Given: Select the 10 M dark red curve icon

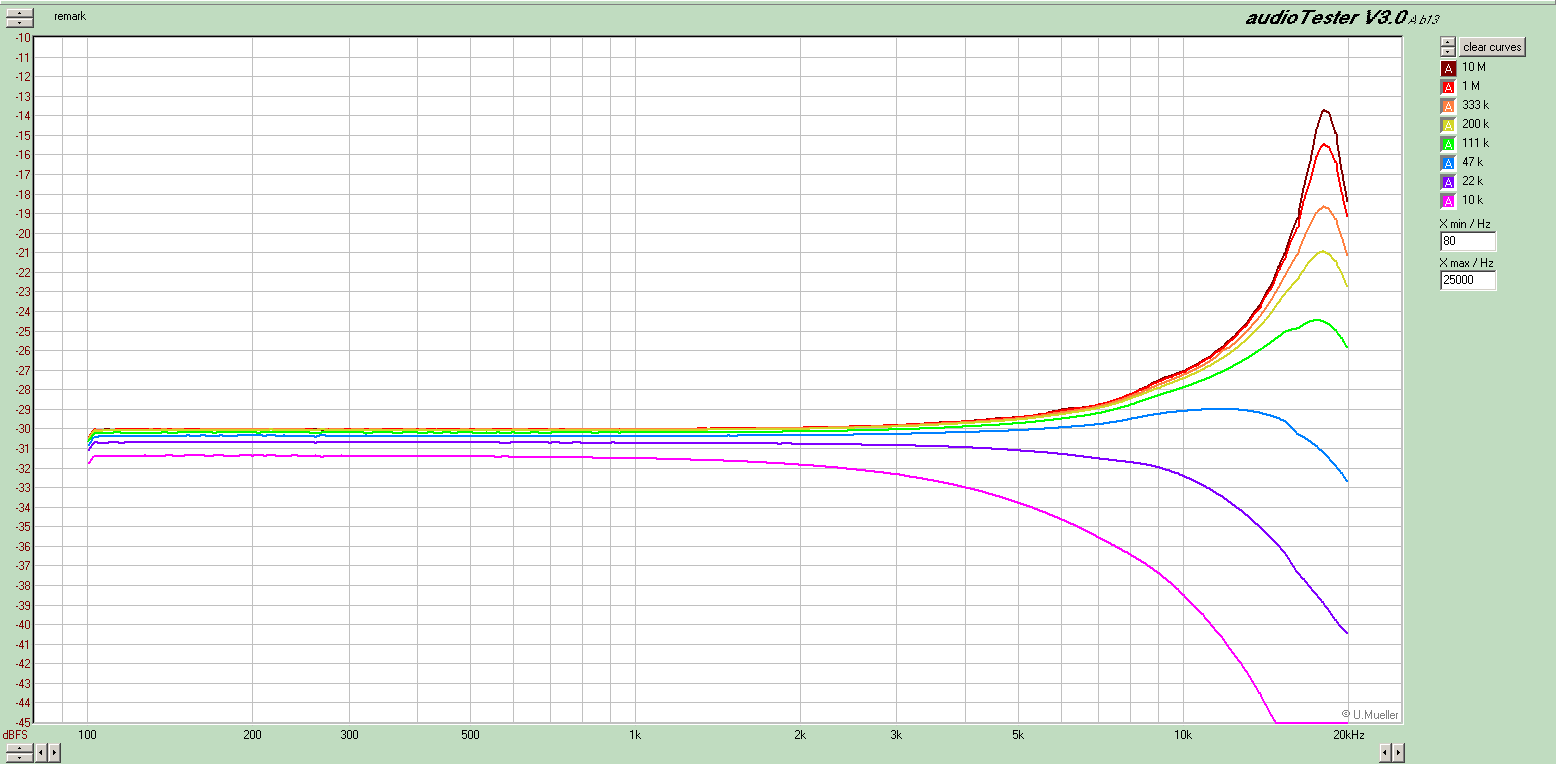Looking at the screenshot, I should pyautogui.click(x=1448, y=68).
